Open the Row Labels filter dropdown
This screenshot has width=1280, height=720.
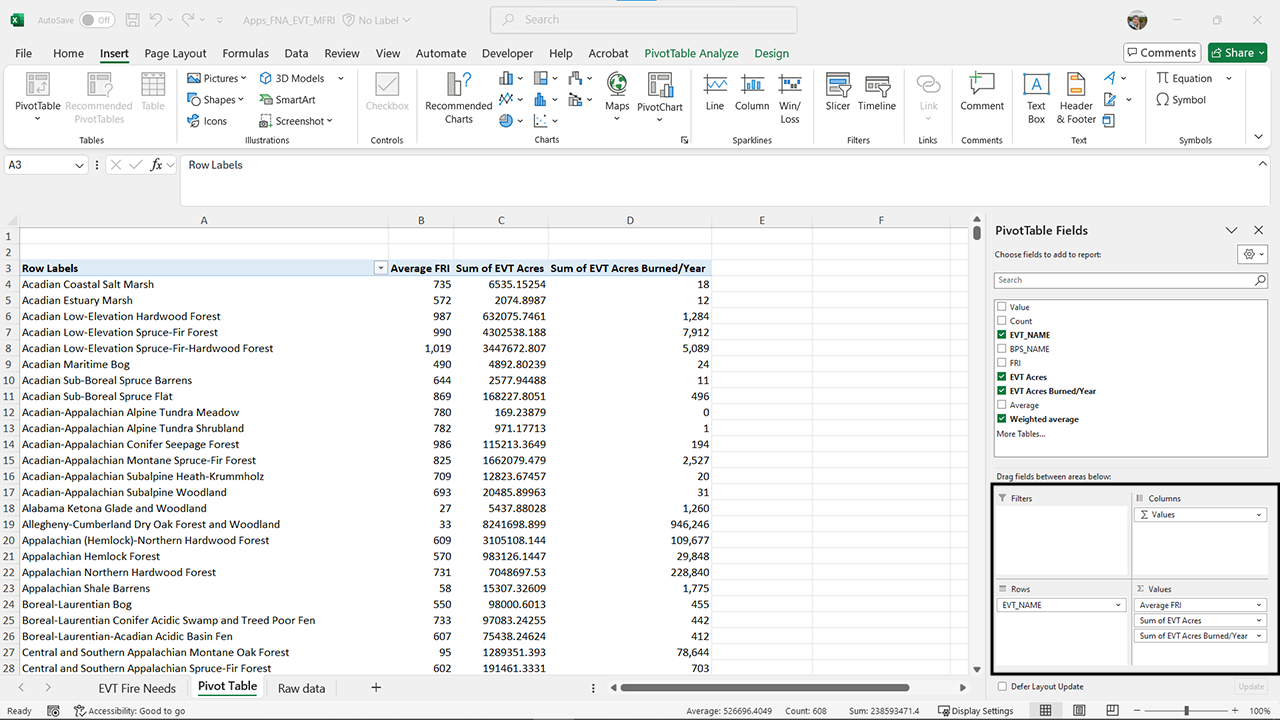(x=380, y=268)
